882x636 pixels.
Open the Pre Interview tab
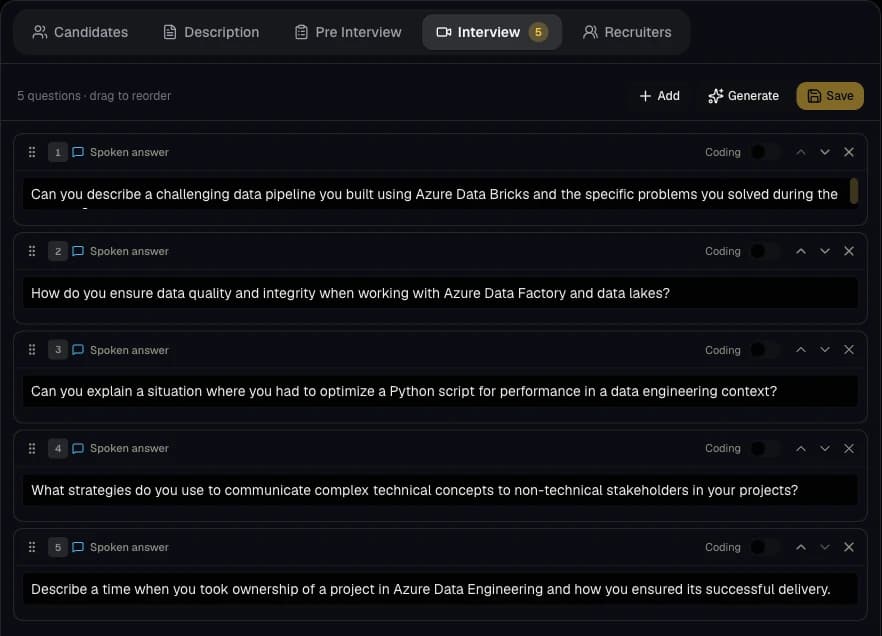(348, 32)
